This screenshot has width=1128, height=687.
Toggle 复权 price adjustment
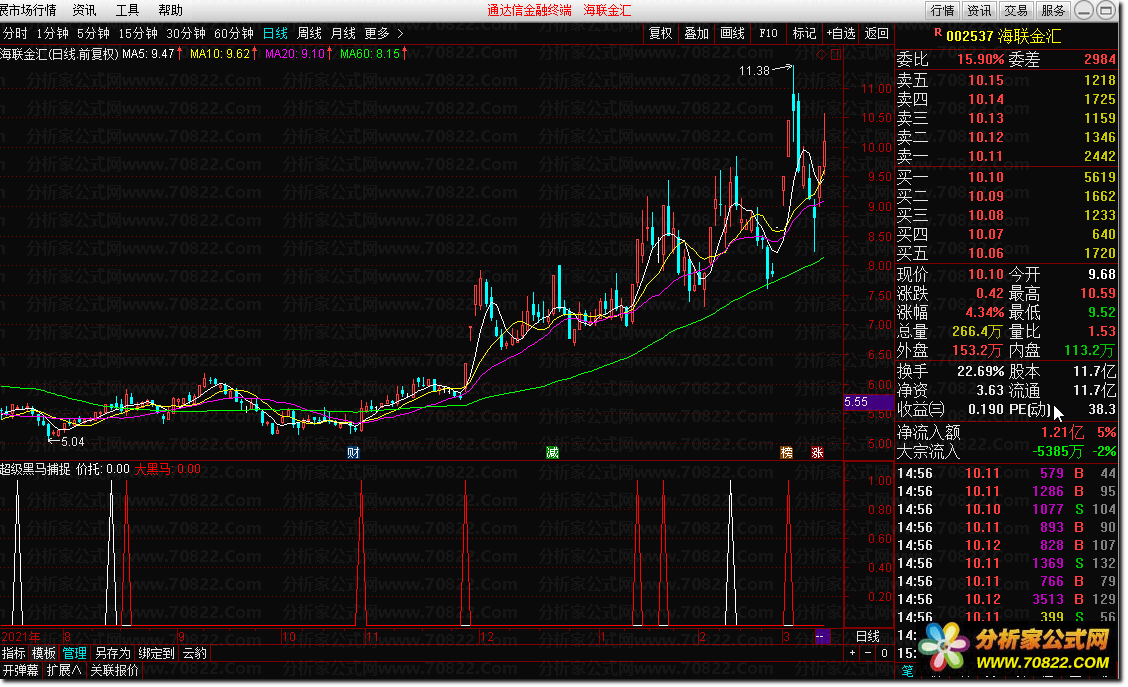click(660, 33)
